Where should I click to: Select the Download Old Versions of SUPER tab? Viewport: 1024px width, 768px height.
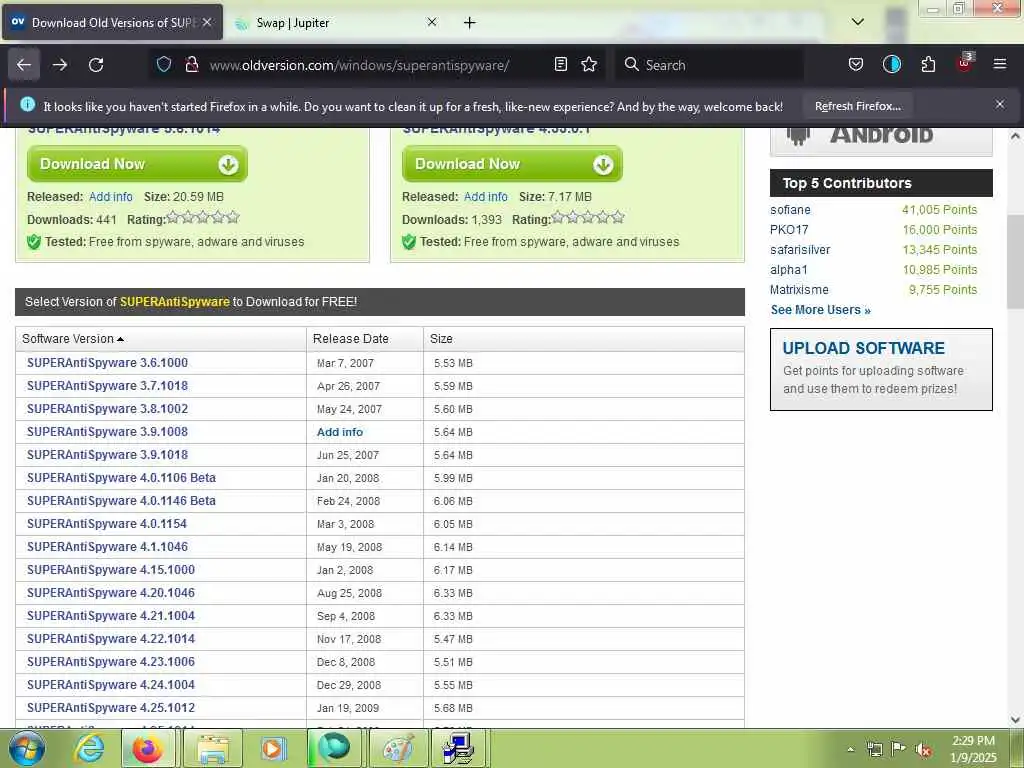pos(112,23)
